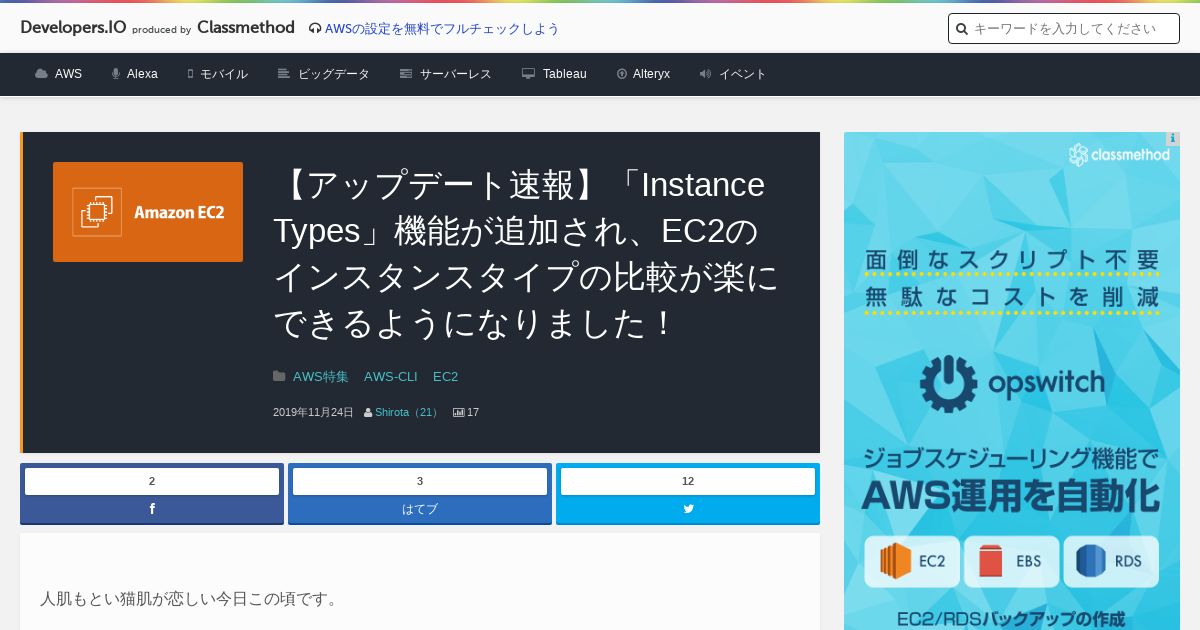Click the EC2 badge in the ad

pyautogui.click(x=912, y=561)
